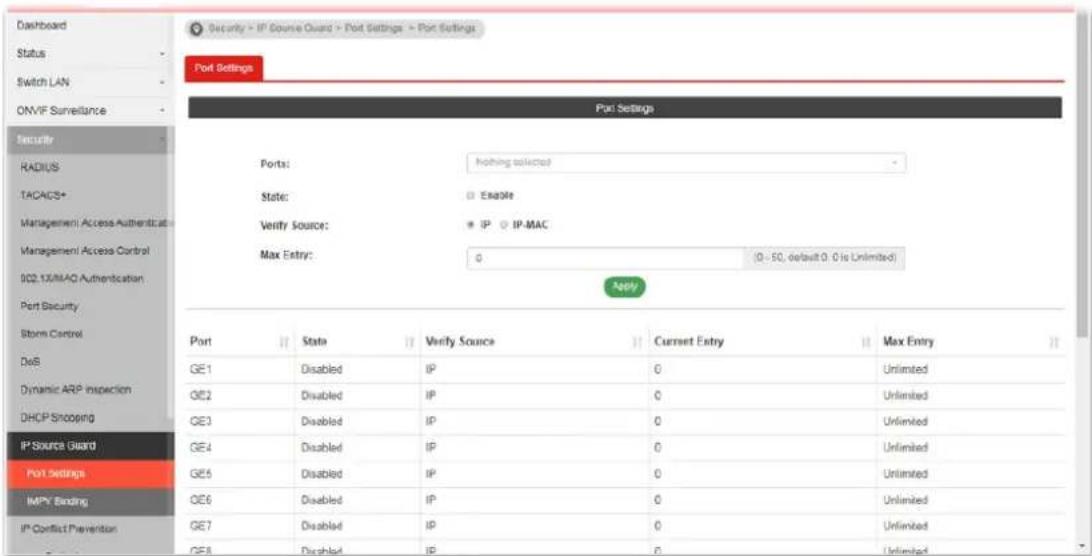
Task: Click the Current Entry column header
Action: coord(689,342)
